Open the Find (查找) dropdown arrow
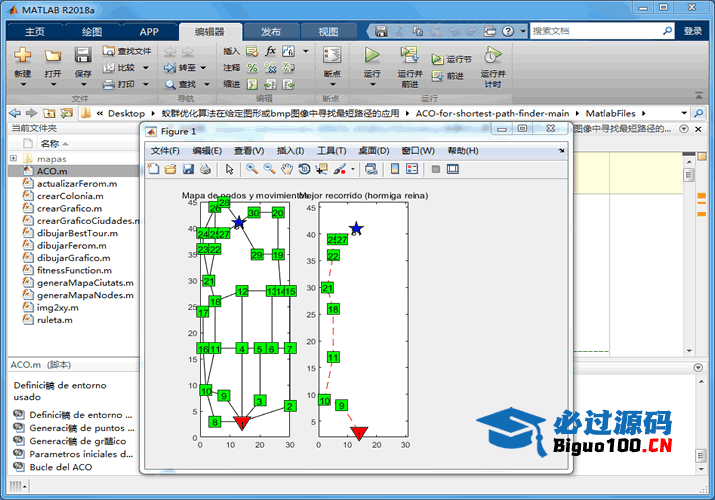The width and height of the screenshot is (715, 500). [207, 84]
